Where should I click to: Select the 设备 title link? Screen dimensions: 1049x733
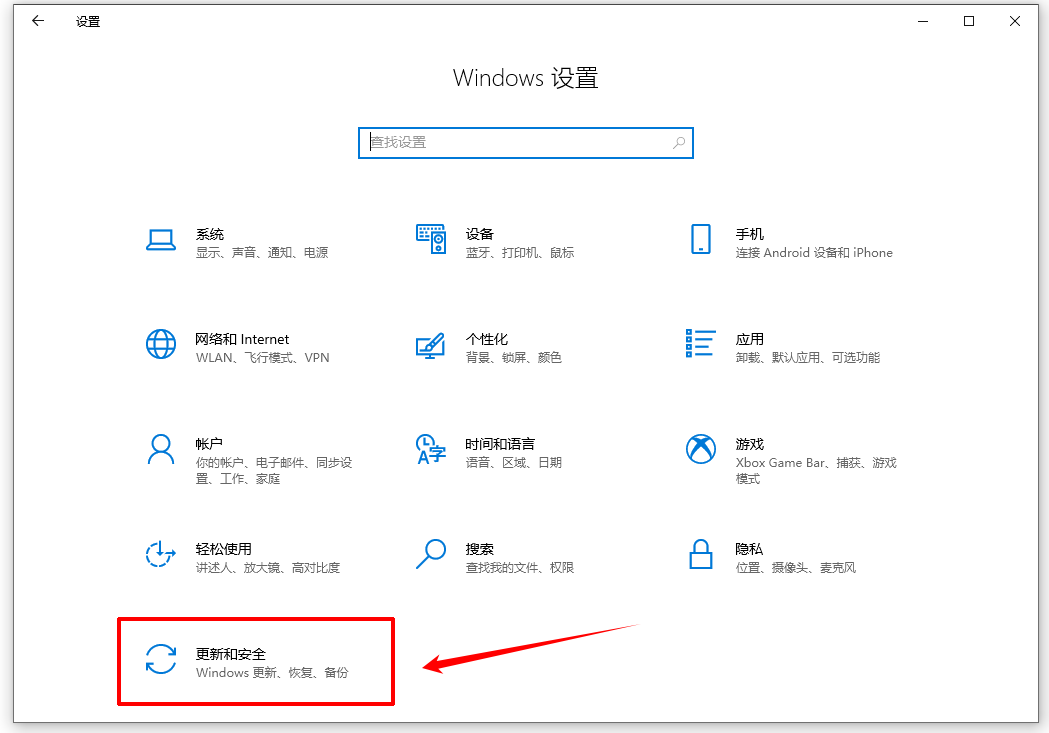pyautogui.click(x=479, y=234)
